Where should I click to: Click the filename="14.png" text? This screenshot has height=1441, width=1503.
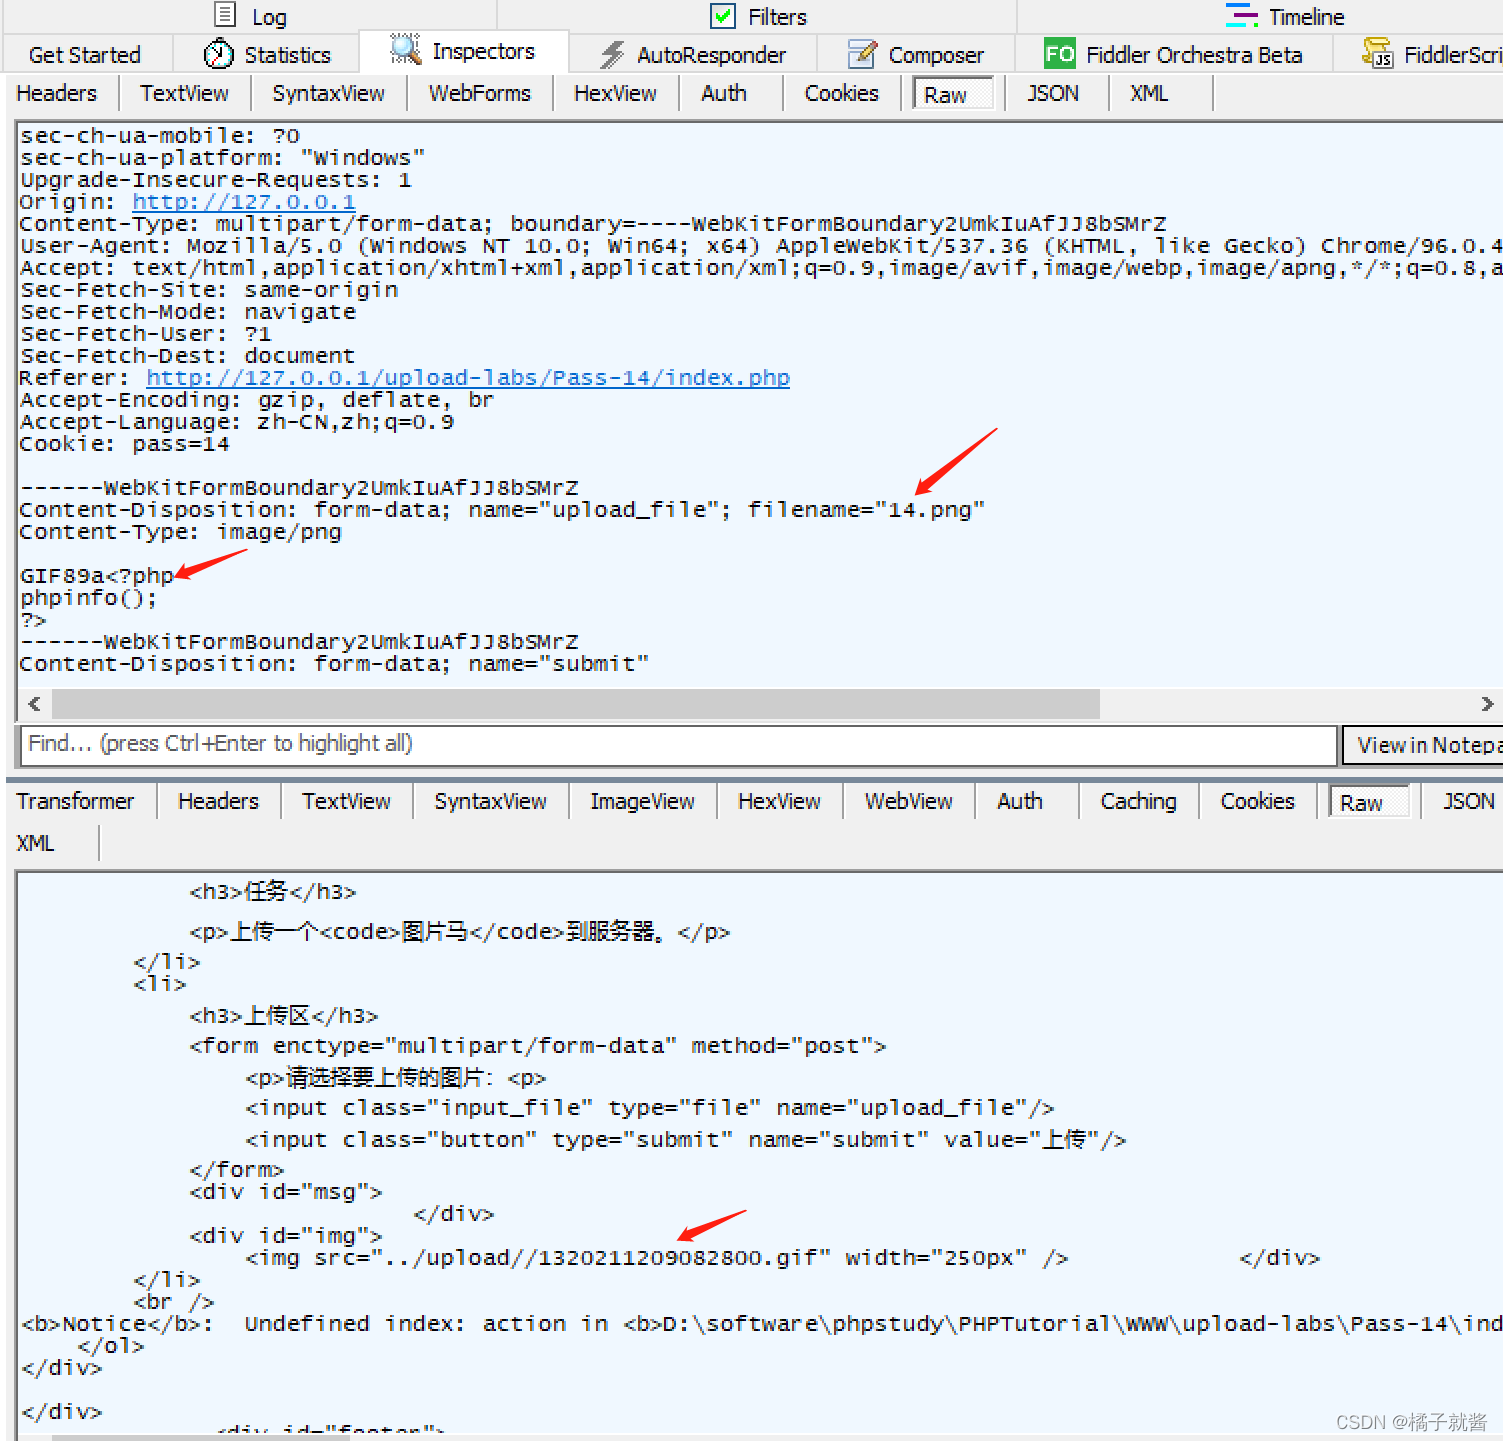866,510
